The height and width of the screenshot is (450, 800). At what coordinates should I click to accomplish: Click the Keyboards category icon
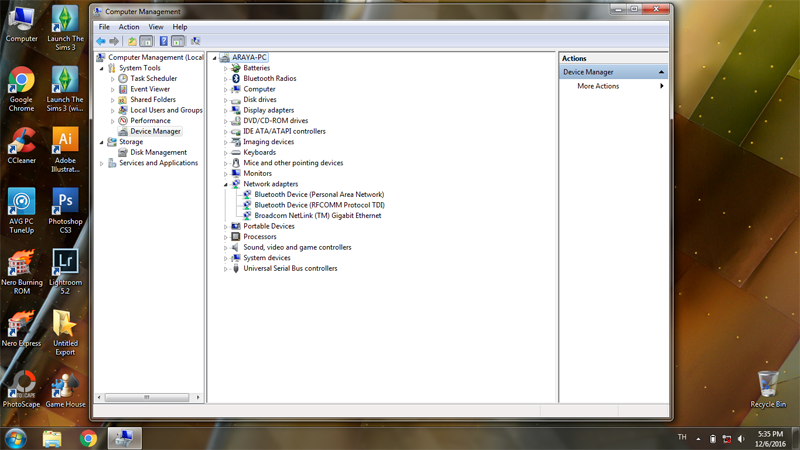[x=236, y=153]
